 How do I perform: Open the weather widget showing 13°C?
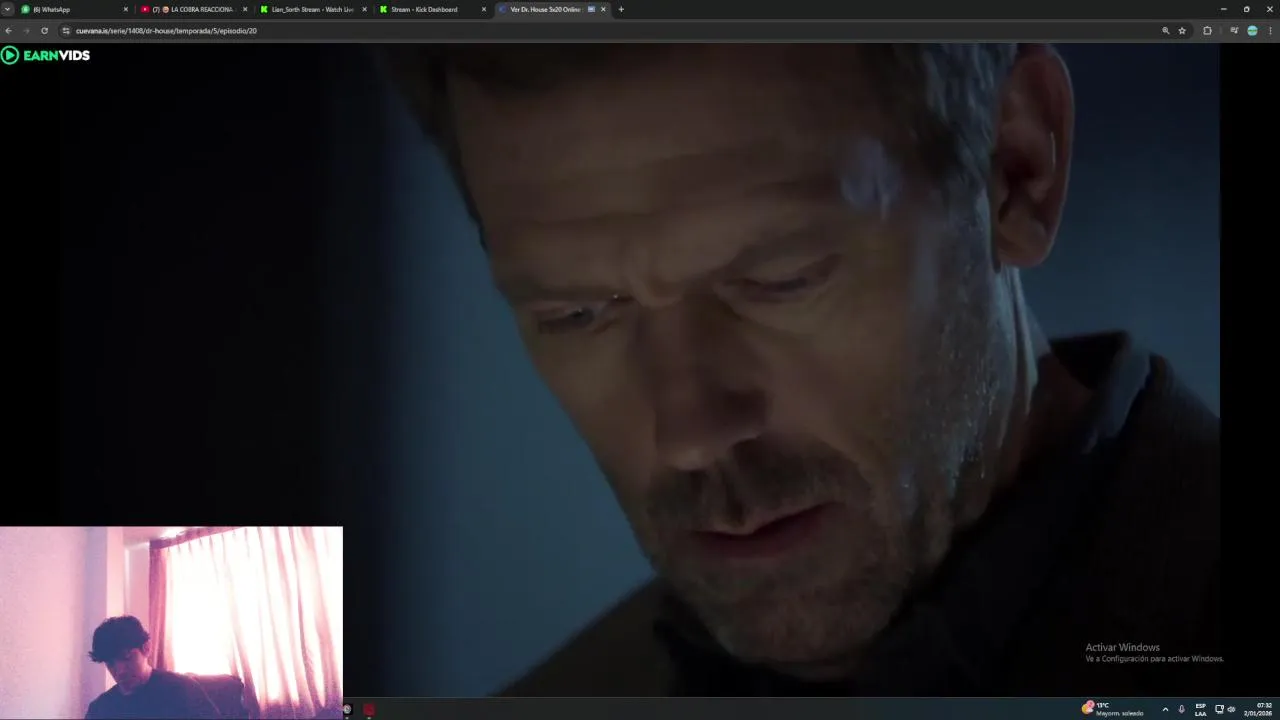tap(1112, 709)
